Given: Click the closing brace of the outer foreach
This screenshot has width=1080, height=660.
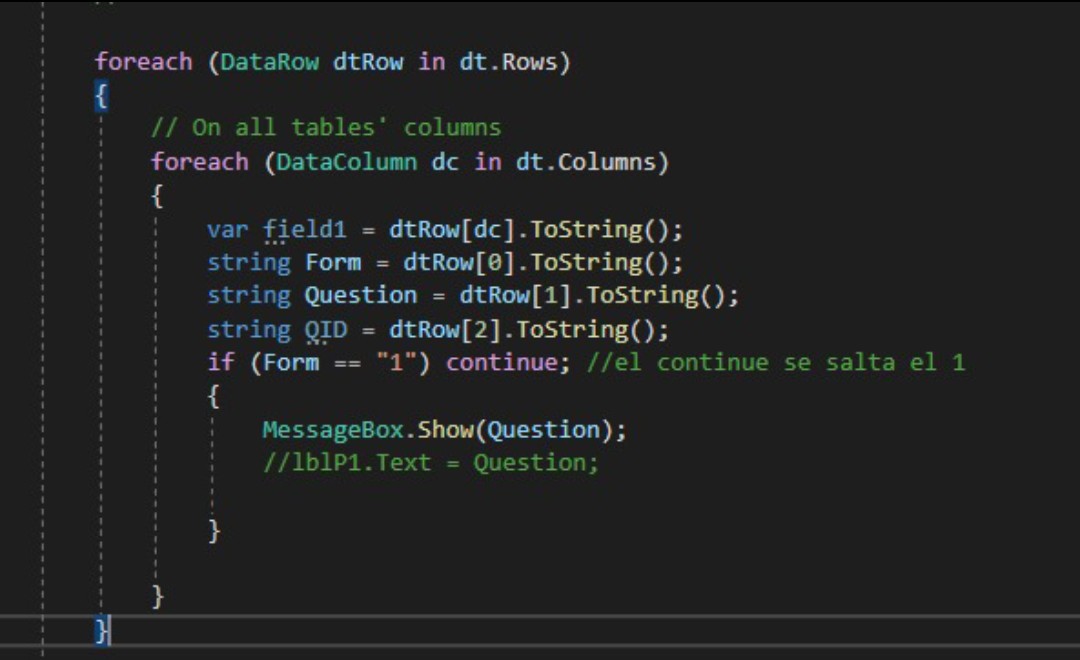Looking at the screenshot, I should pos(102,631).
